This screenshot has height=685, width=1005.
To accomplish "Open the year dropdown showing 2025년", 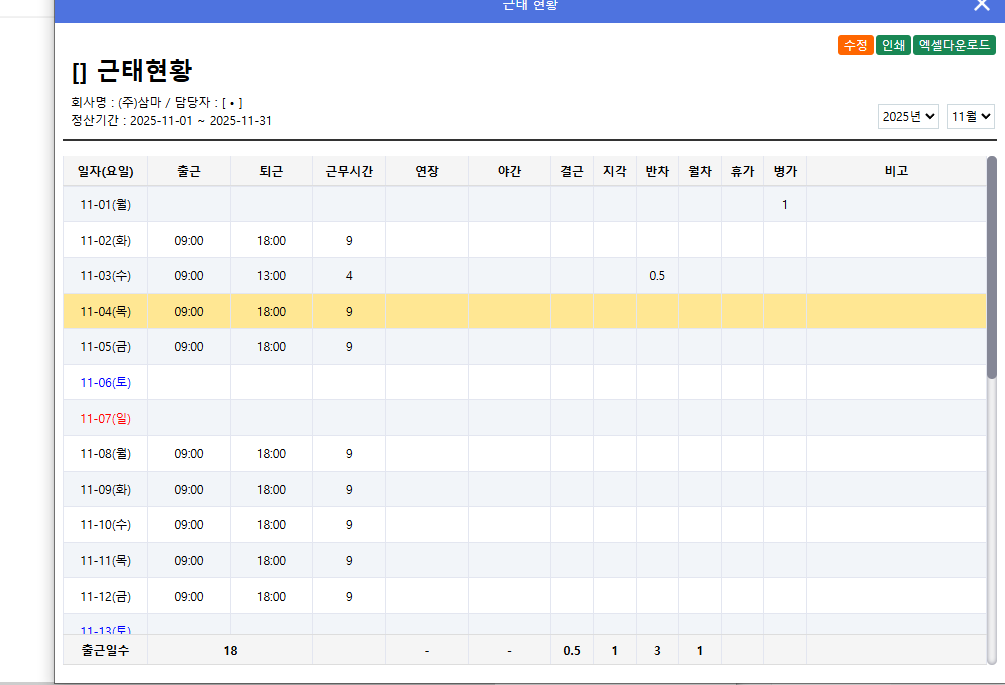I will [x=907, y=116].
